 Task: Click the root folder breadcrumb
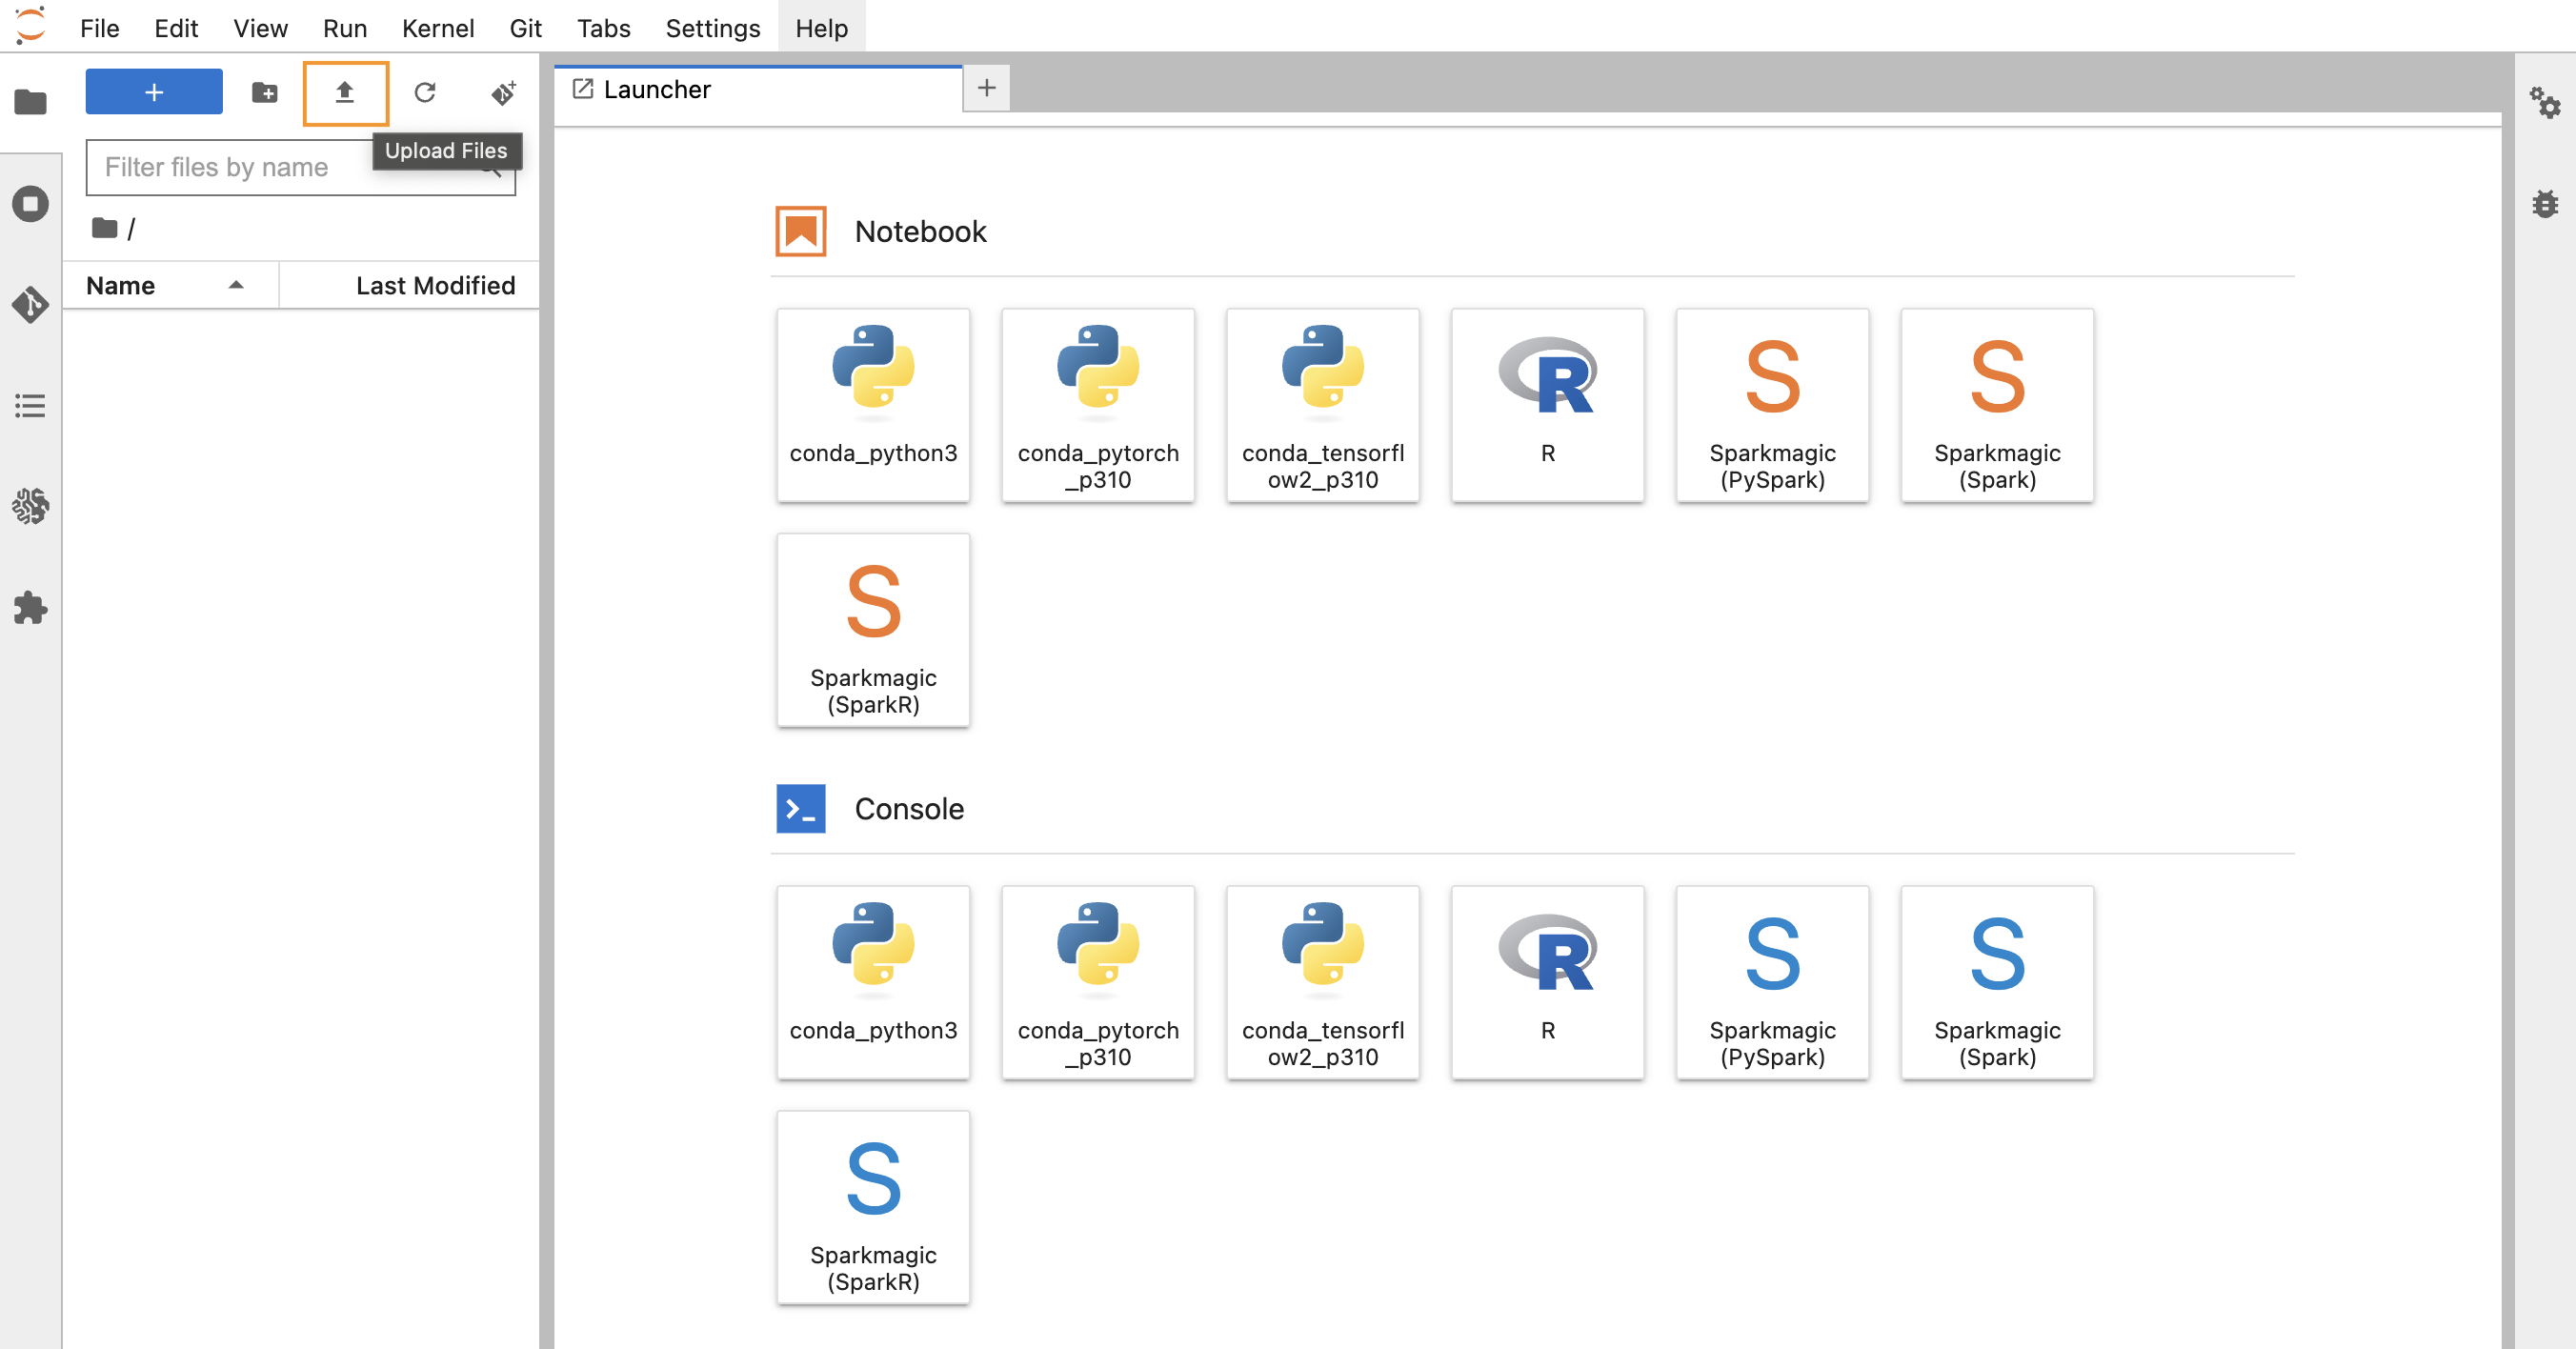coord(104,228)
